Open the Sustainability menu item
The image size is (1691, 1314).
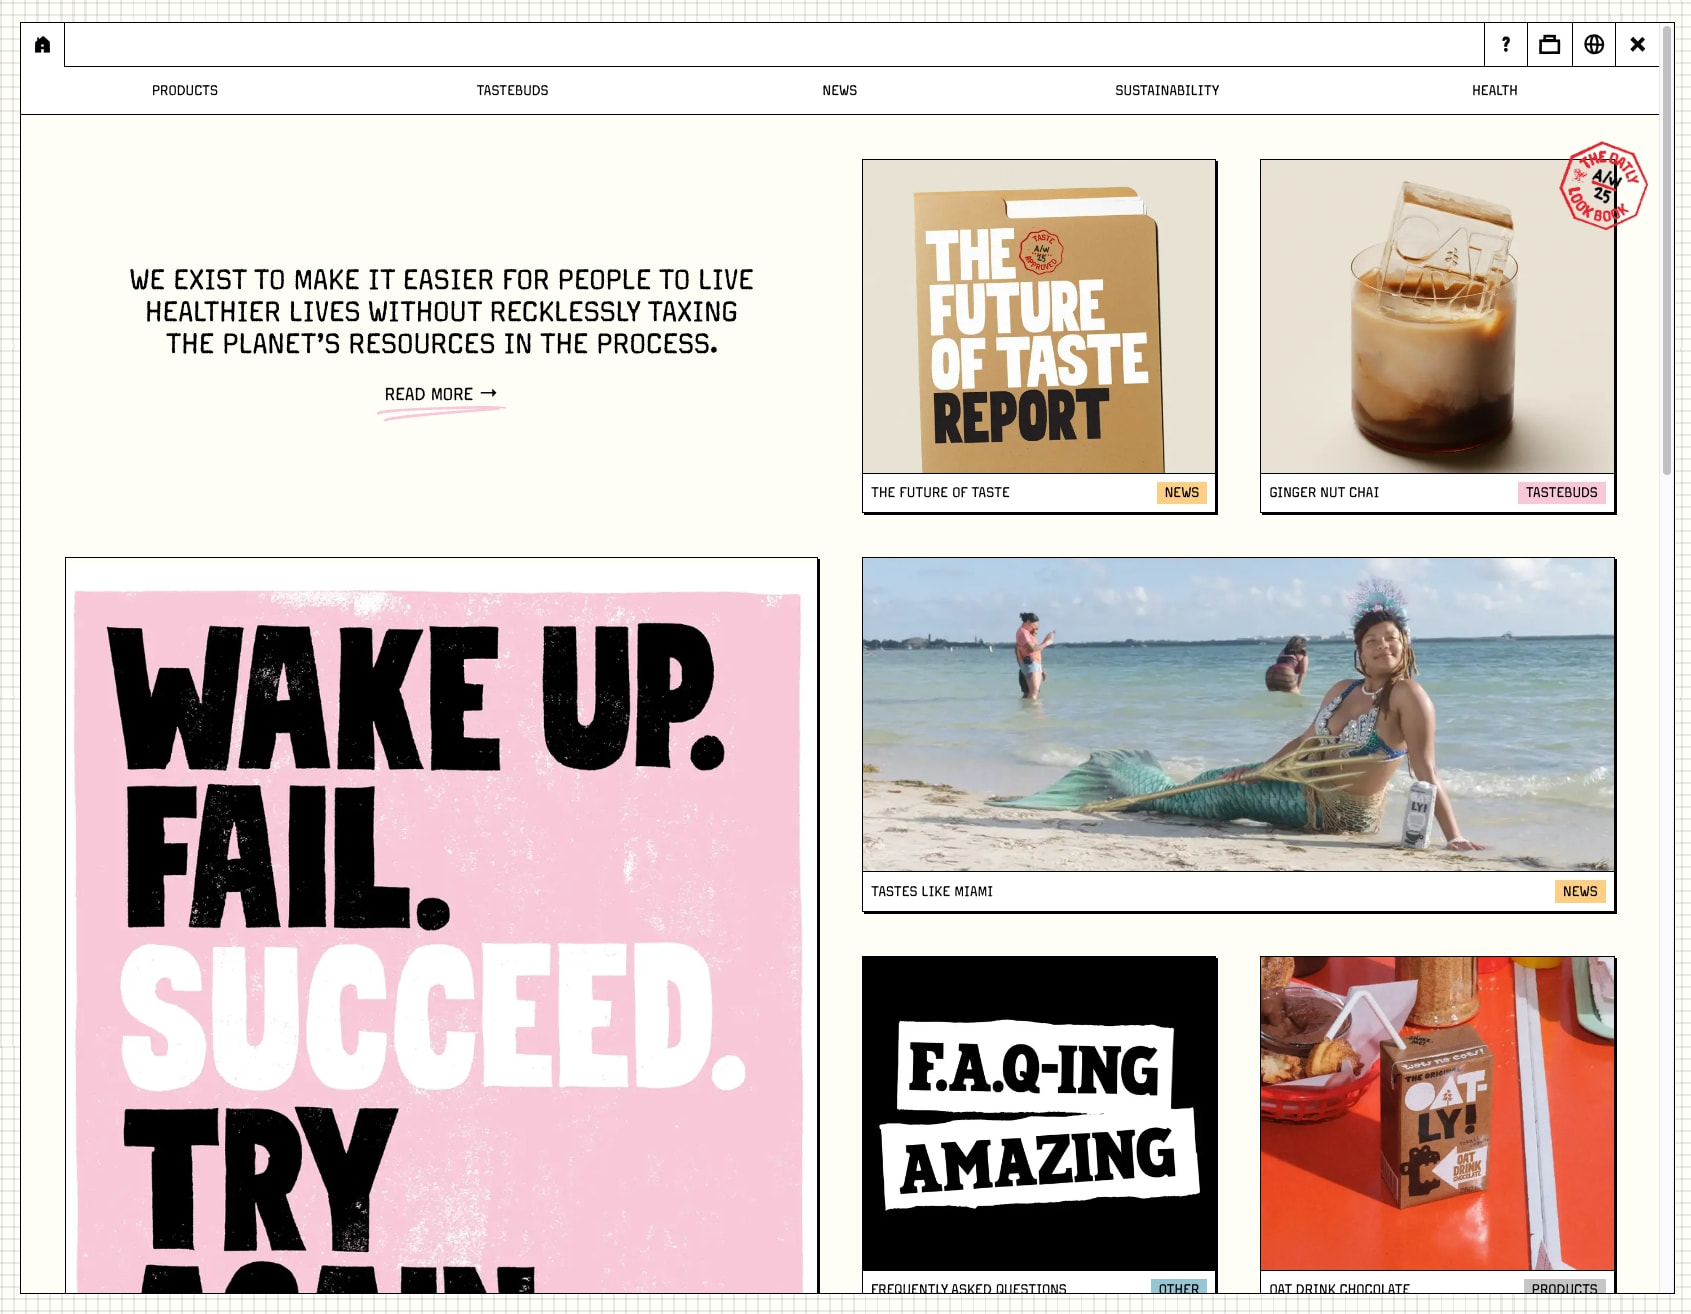(1167, 90)
